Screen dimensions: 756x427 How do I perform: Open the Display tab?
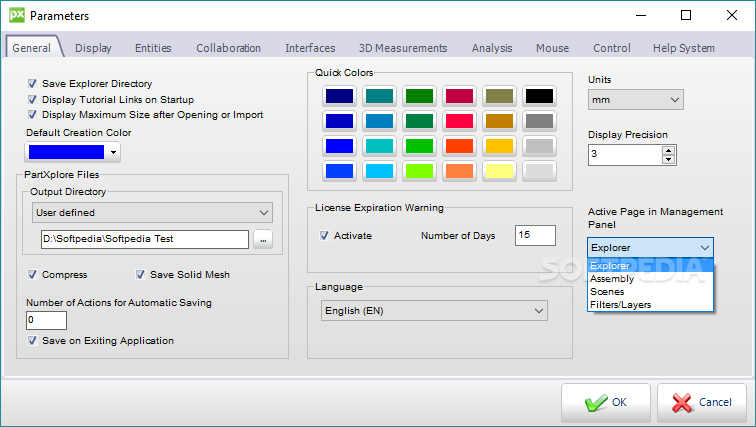coord(93,48)
